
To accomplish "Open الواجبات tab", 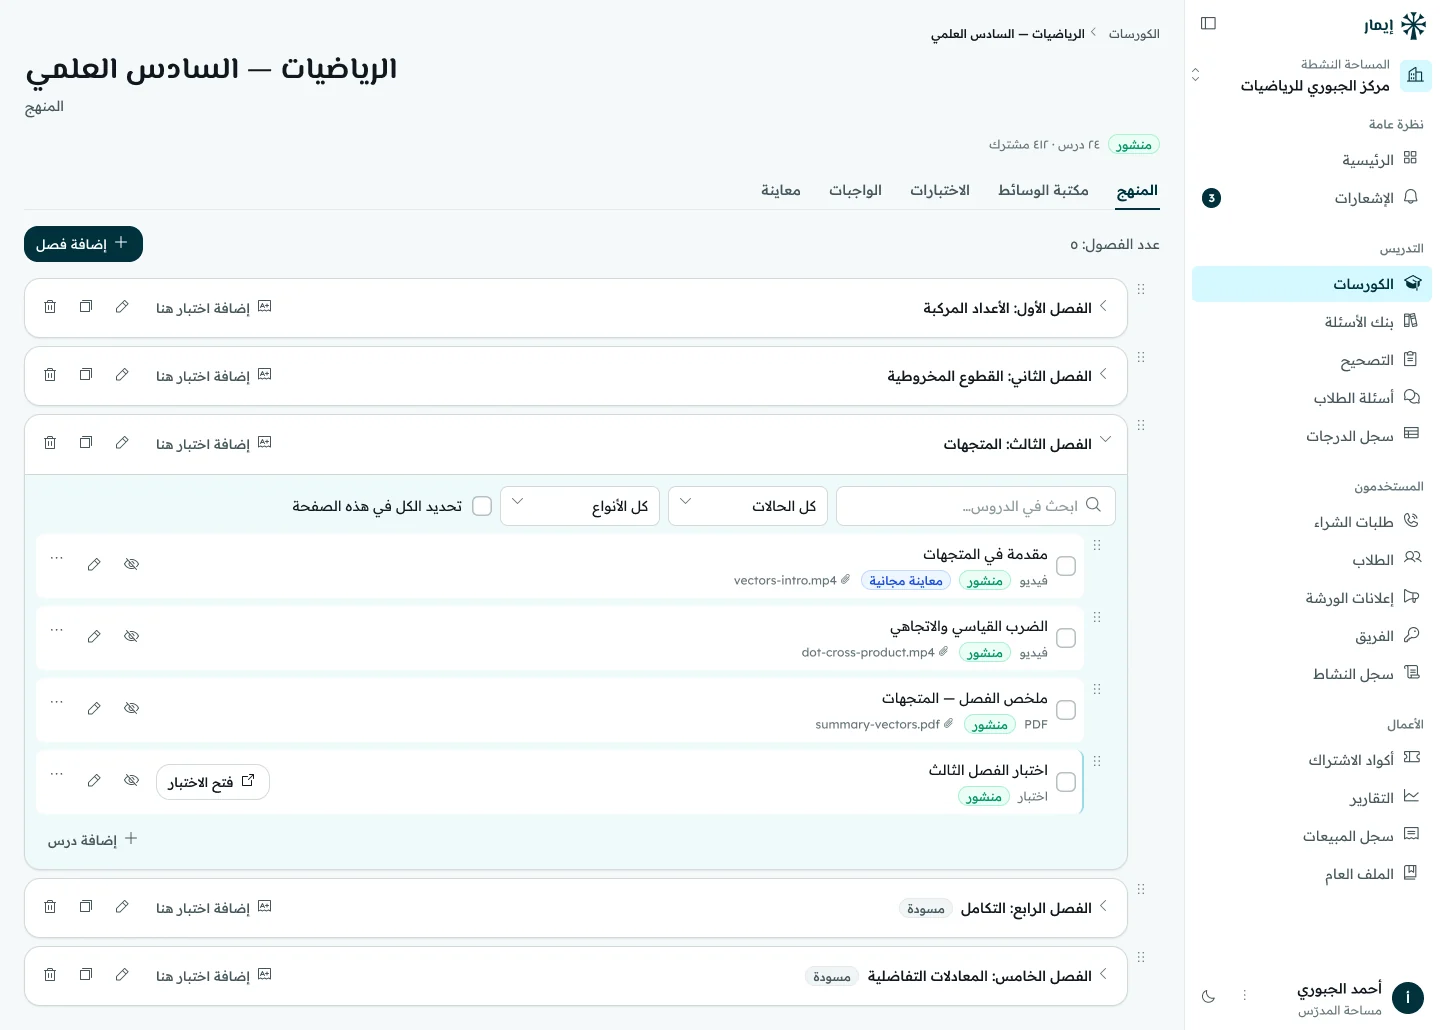I will [855, 190].
